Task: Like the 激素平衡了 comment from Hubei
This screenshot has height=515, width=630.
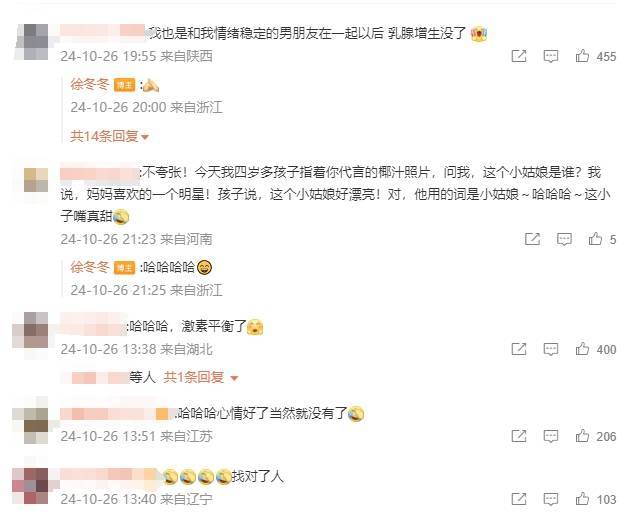Action: point(582,349)
